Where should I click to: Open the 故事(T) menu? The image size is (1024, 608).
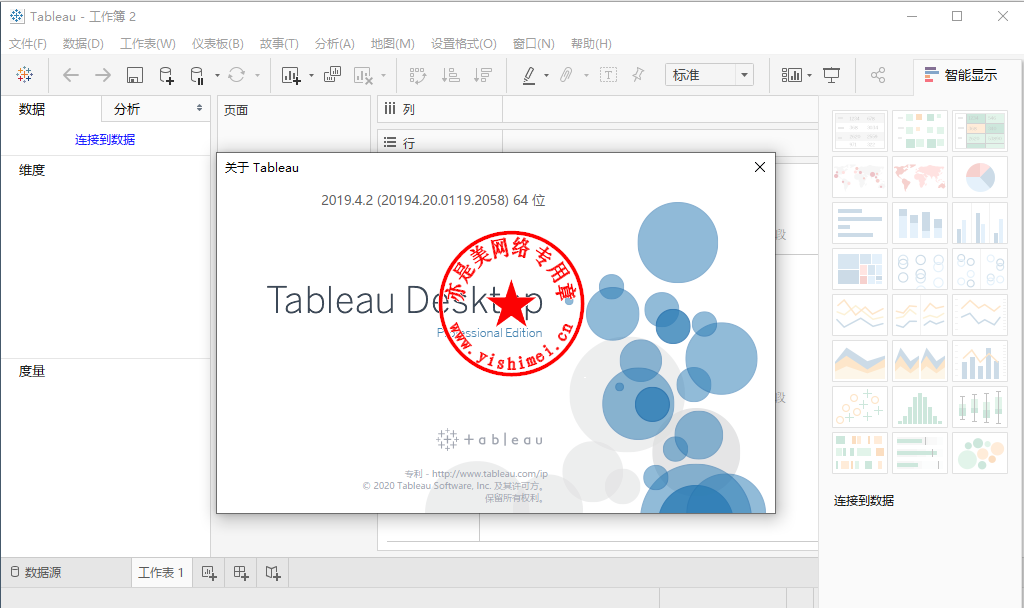pyautogui.click(x=279, y=44)
